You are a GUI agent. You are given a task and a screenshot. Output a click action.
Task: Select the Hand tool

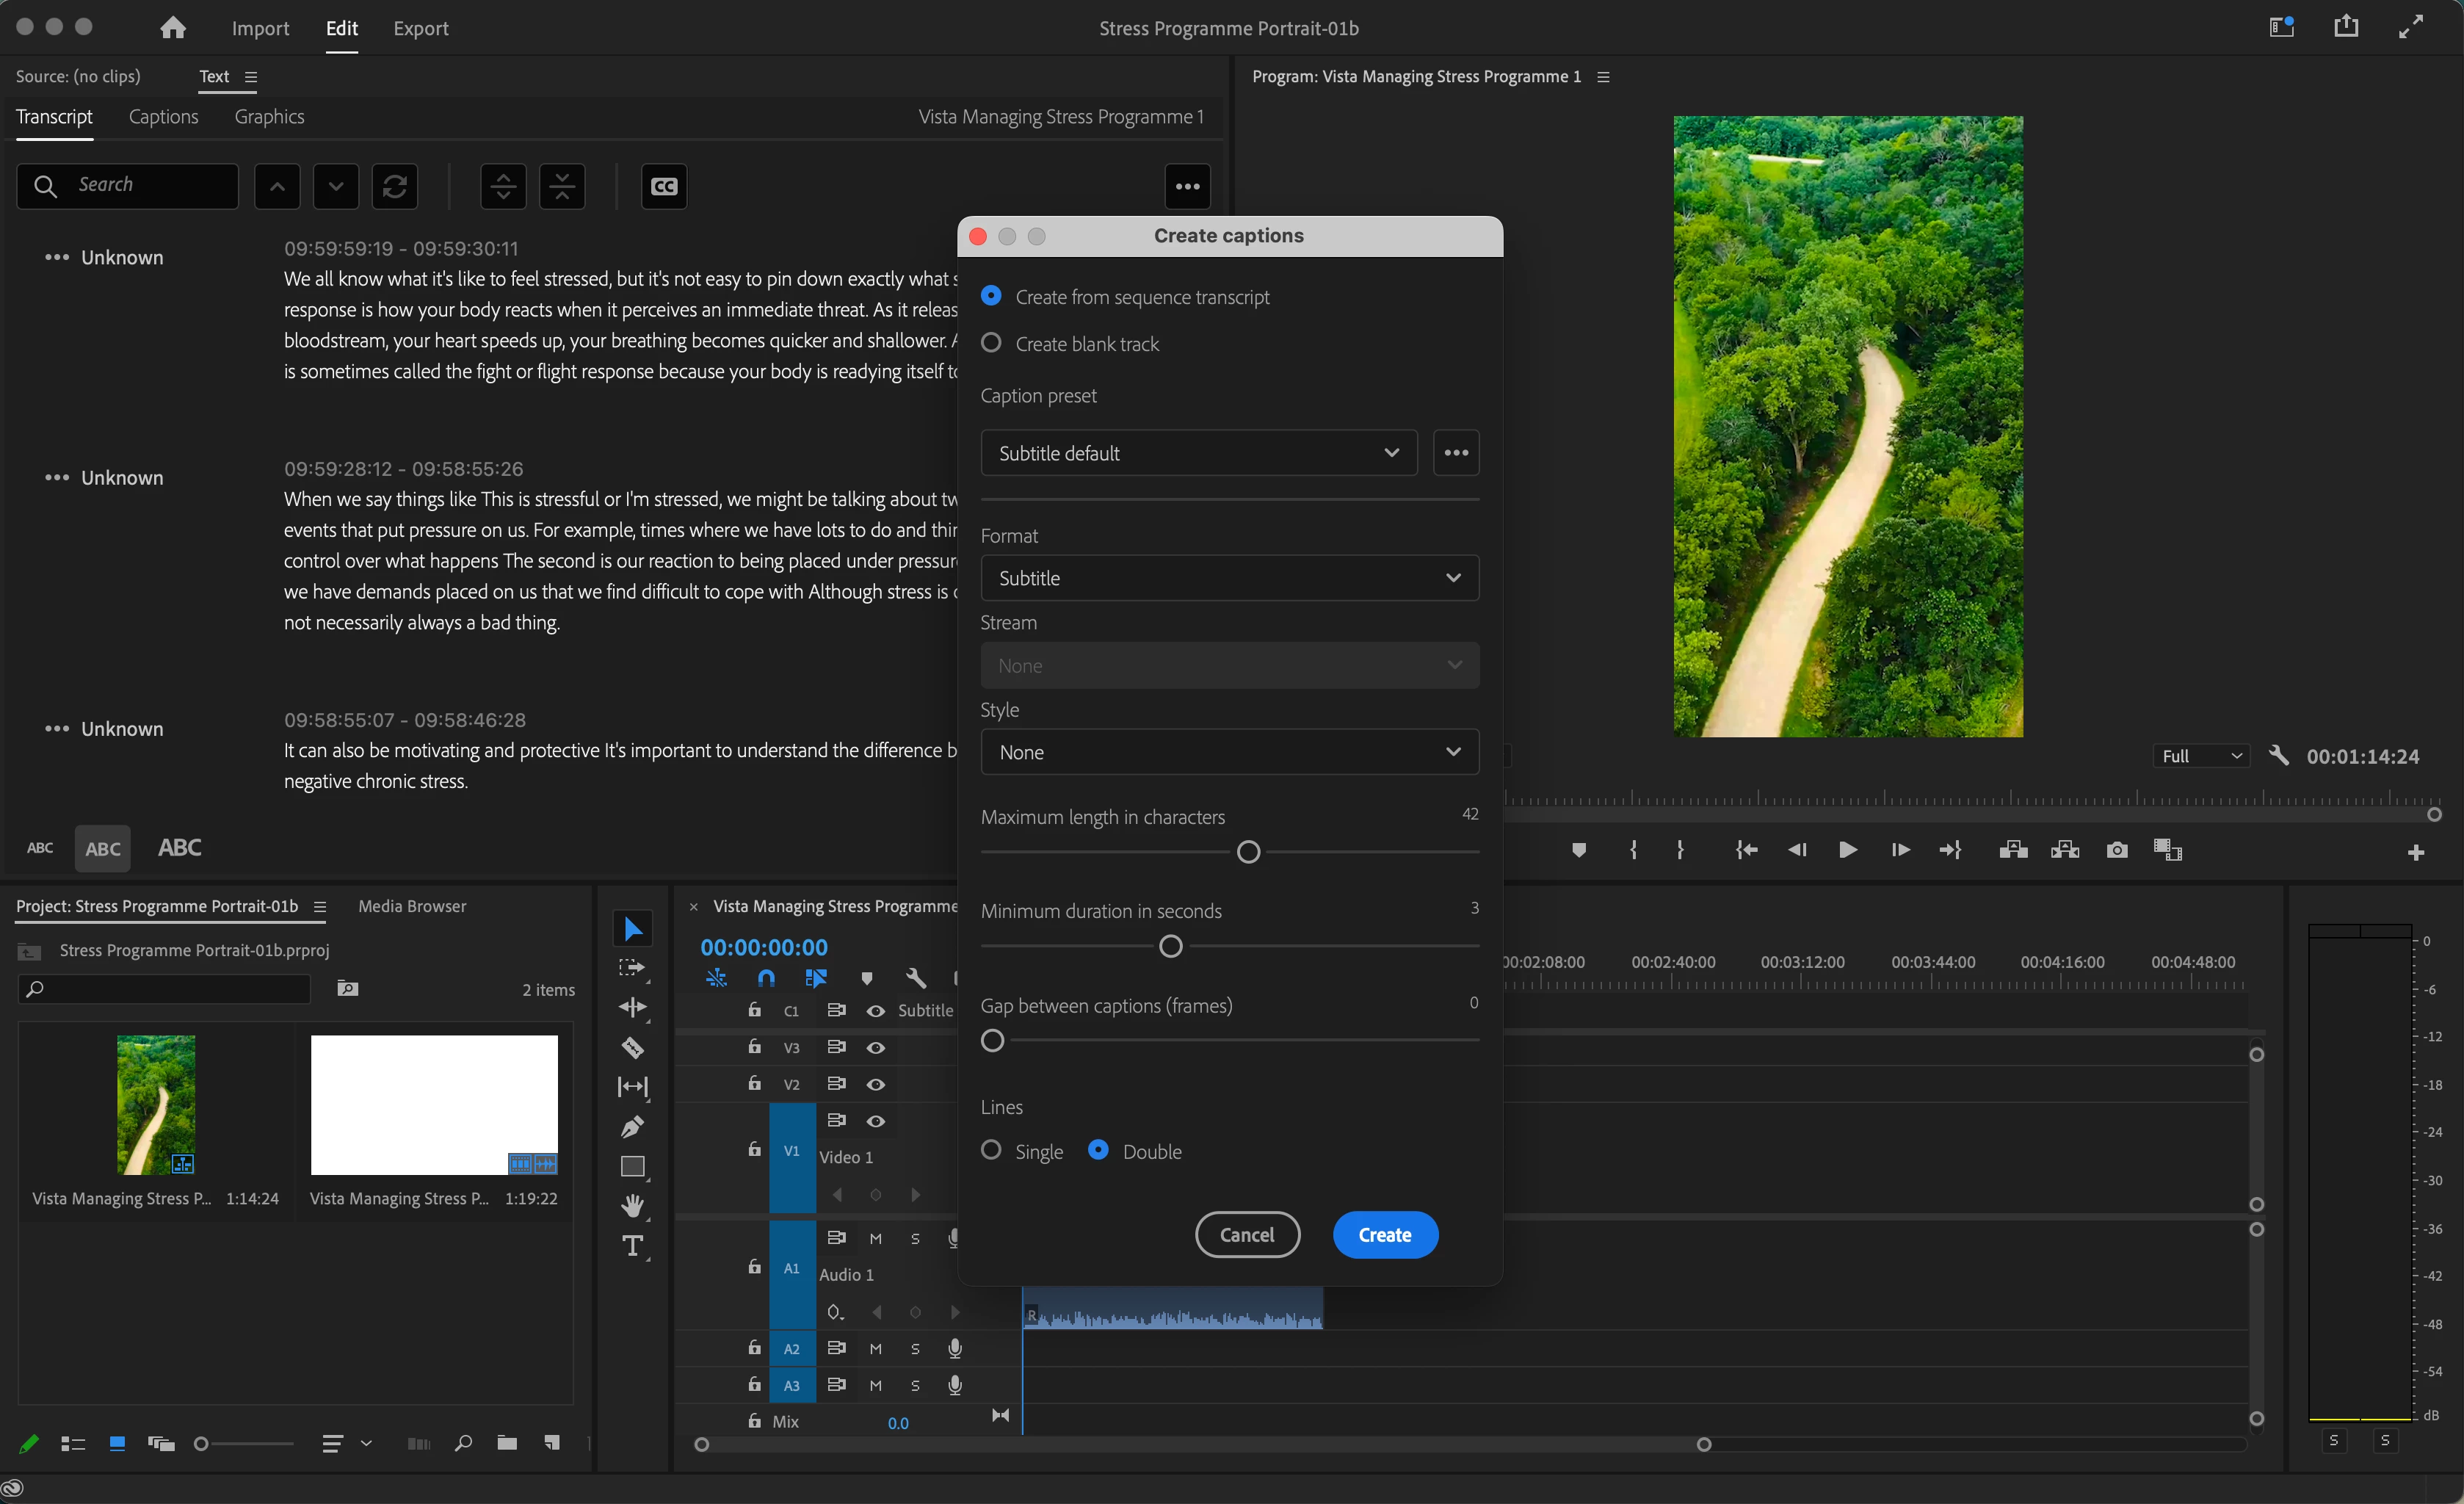click(632, 1206)
